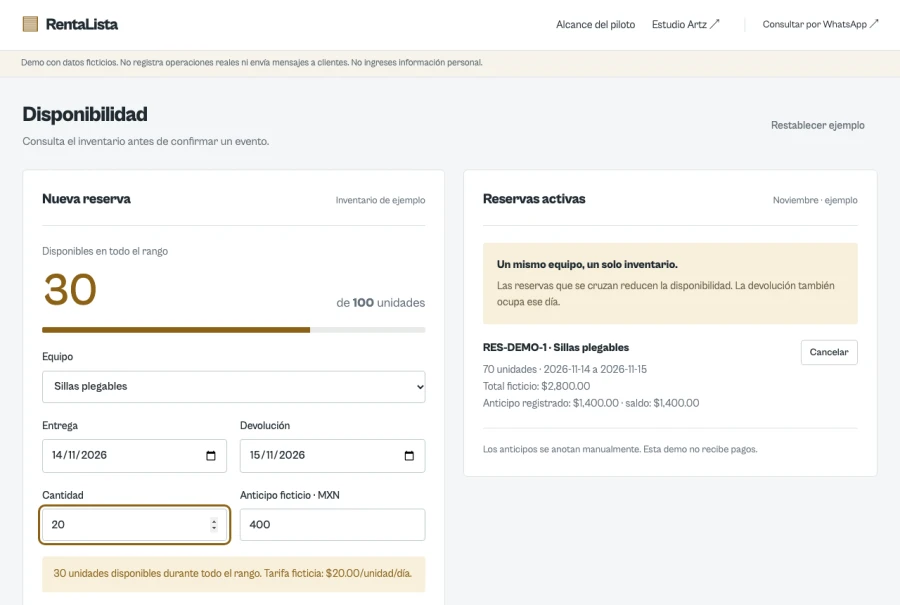Click '70 unidades · 2026-11-14 a 2026-11-15' line
Image resolution: width=900 pixels, height=605 pixels.
(564, 369)
